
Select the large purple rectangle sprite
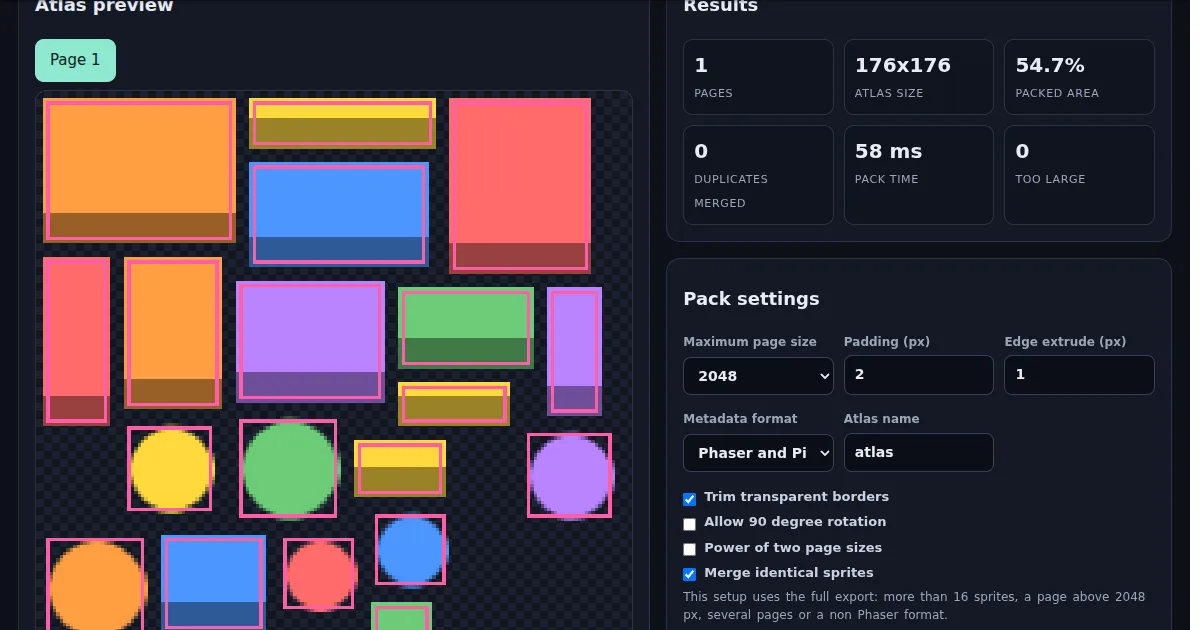point(311,341)
